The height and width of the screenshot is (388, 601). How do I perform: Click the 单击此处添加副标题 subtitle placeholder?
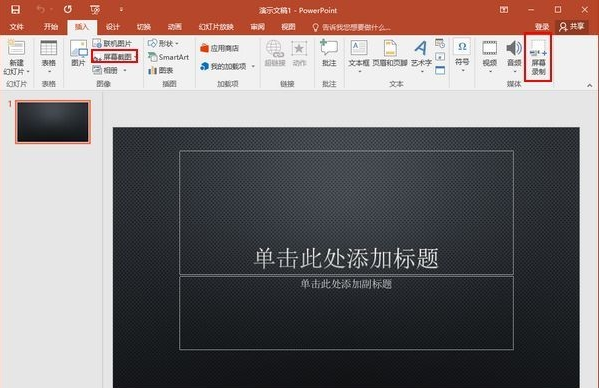(x=346, y=313)
